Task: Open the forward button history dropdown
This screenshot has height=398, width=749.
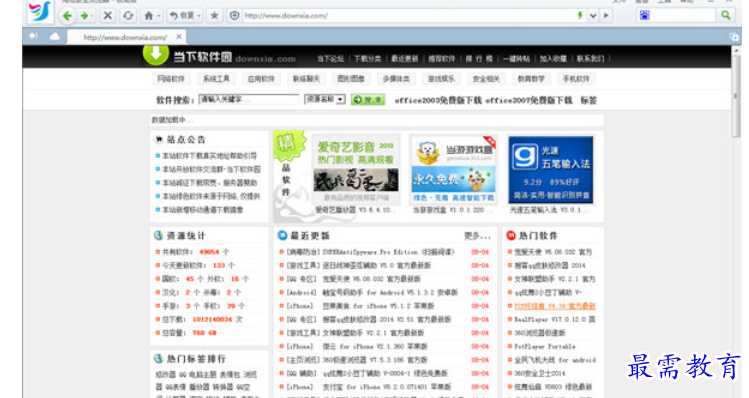Action: tap(92, 16)
